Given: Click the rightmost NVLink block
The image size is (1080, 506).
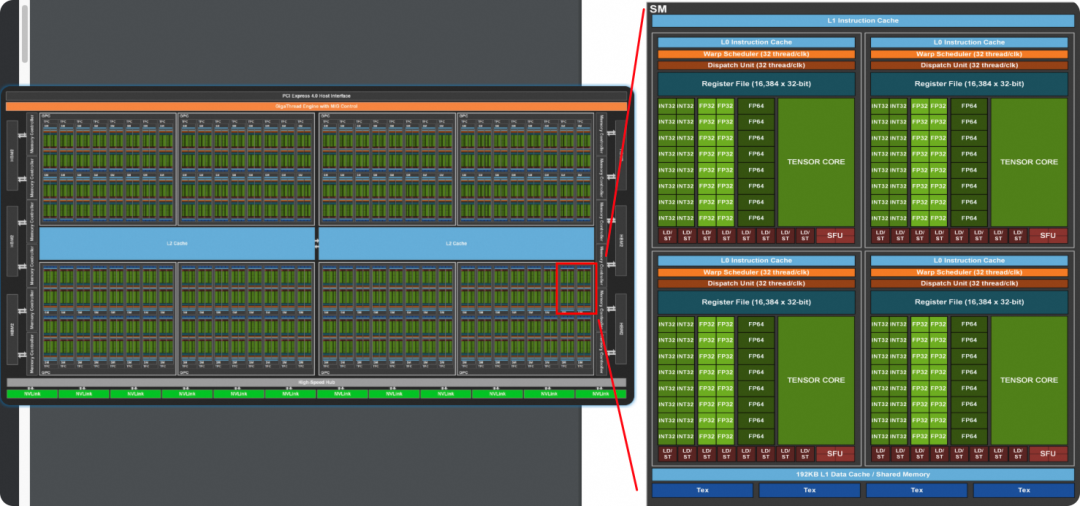Looking at the screenshot, I should (601, 394).
